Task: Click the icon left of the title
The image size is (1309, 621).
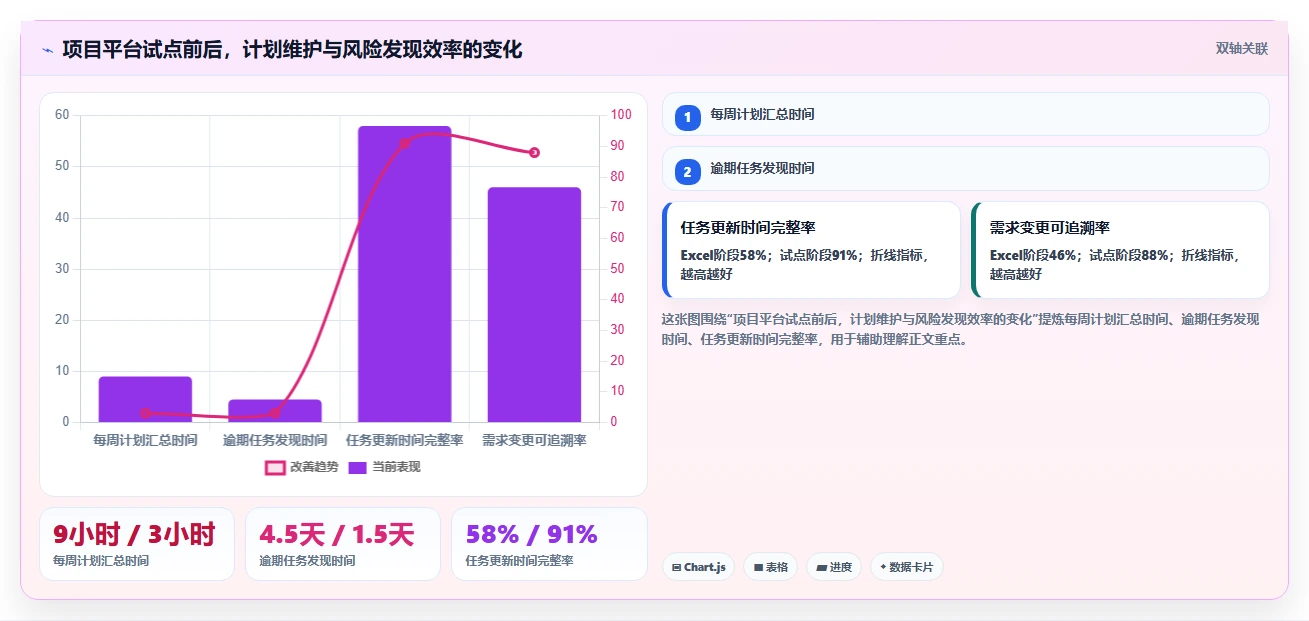Action: click(x=47, y=50)
